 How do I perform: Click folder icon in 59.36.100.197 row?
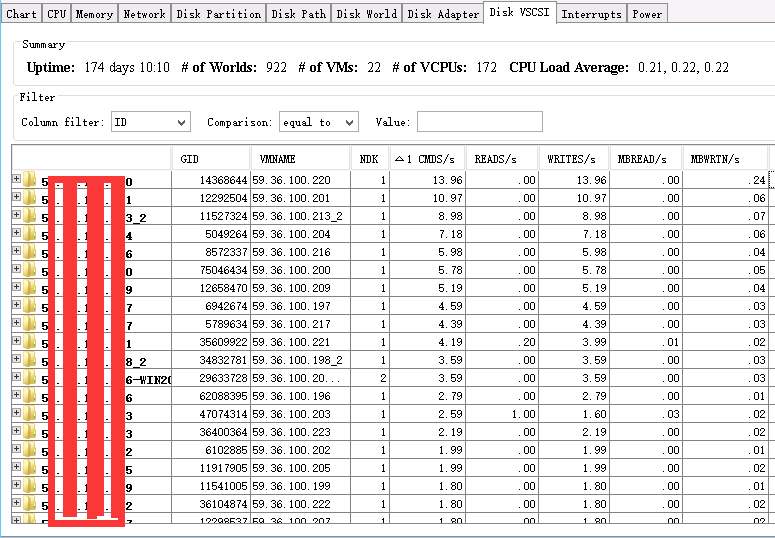point(30,305)
